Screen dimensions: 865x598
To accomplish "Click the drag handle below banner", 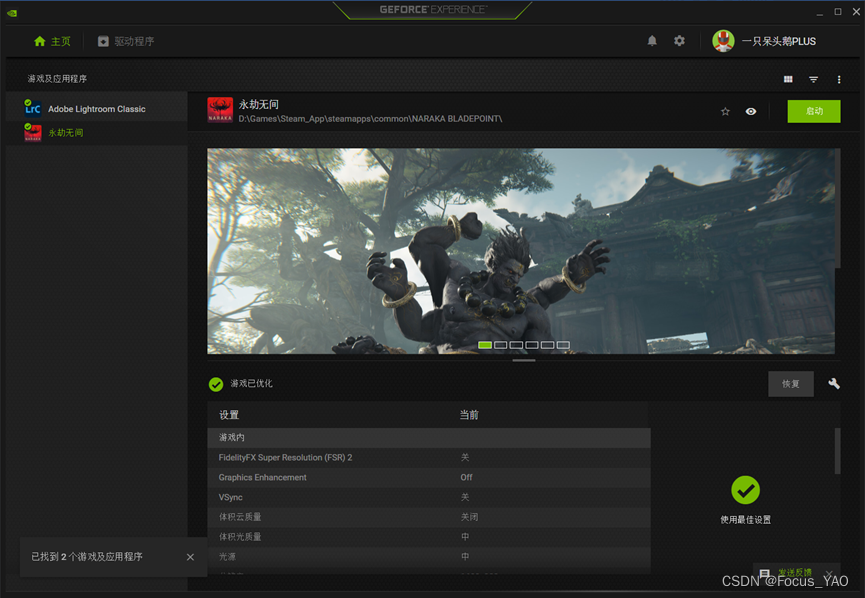I will [x=524, y=360].
